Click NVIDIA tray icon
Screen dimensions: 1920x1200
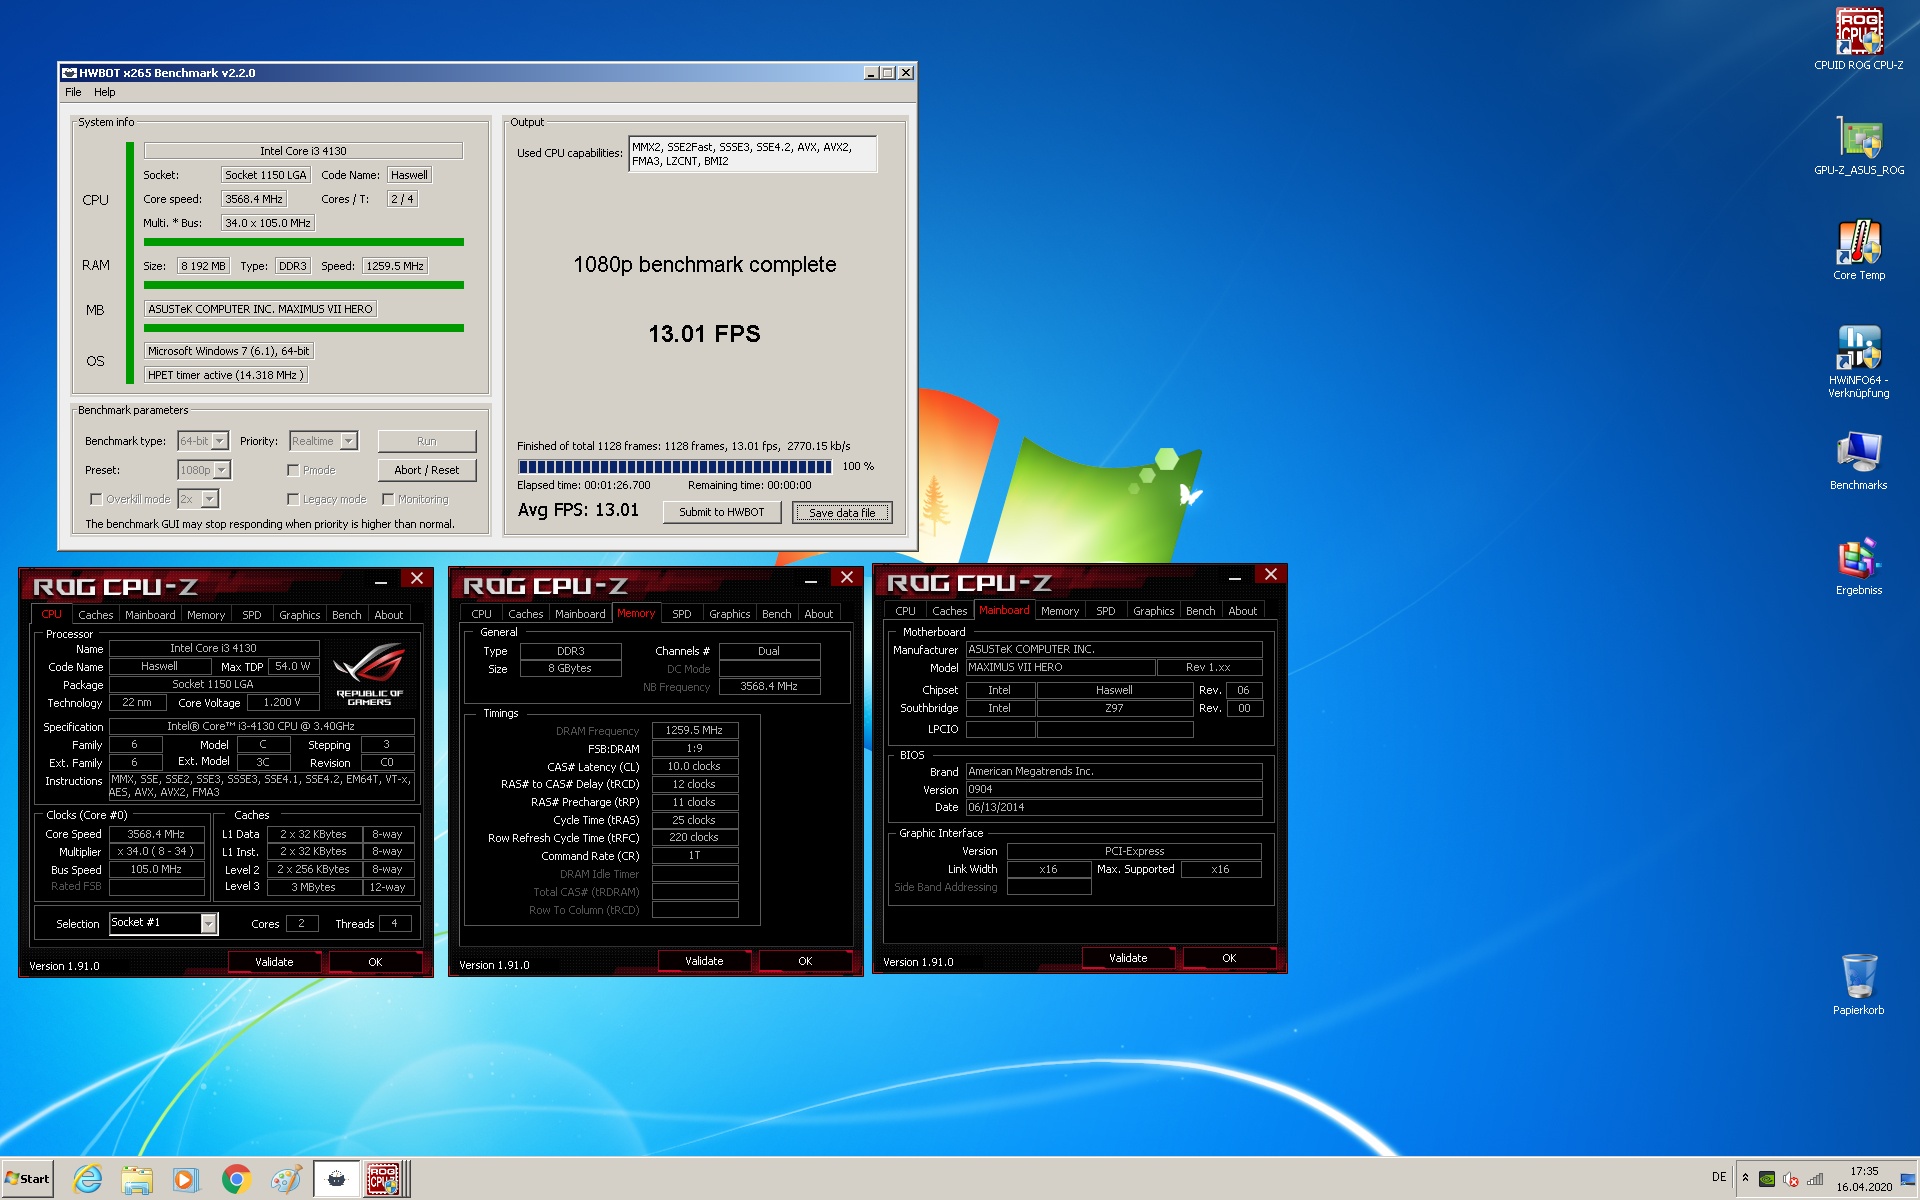tap(1767, 1178)
